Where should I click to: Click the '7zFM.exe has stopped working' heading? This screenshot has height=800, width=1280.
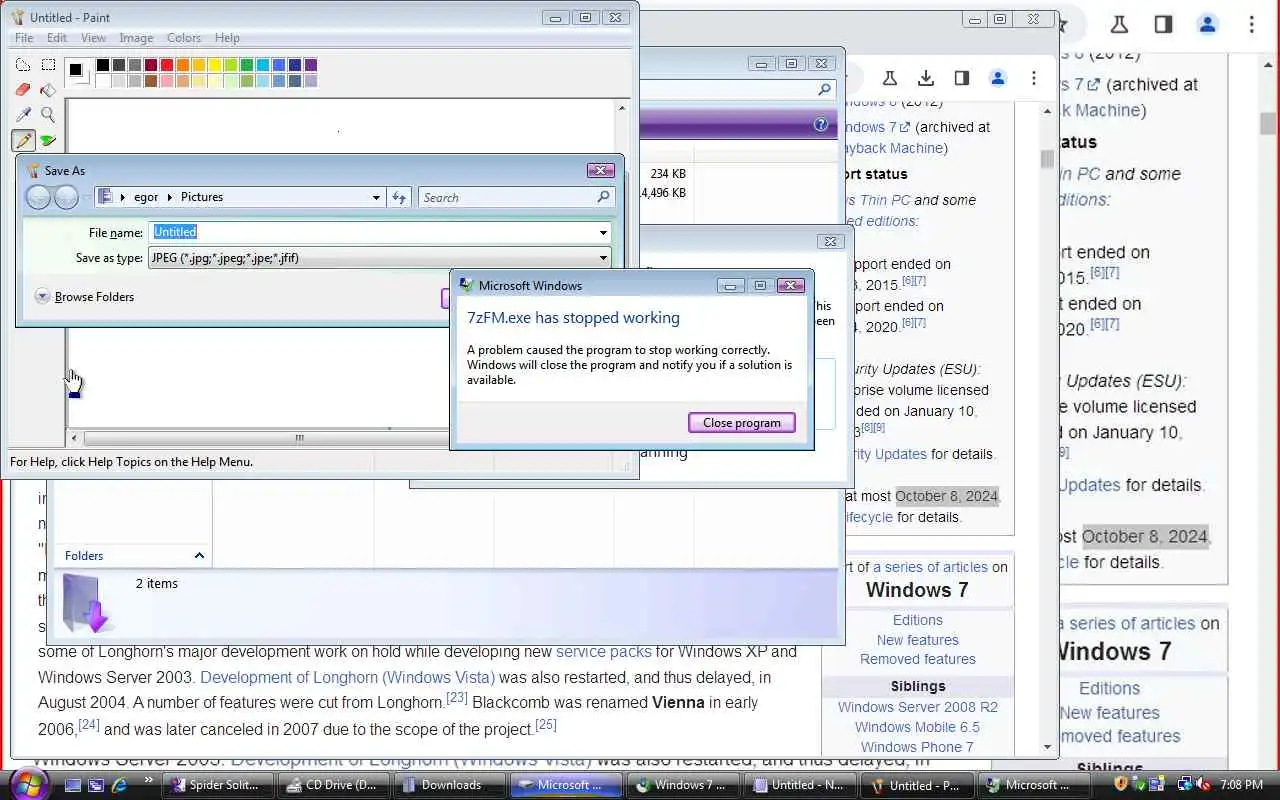click(x=573, y=318)
